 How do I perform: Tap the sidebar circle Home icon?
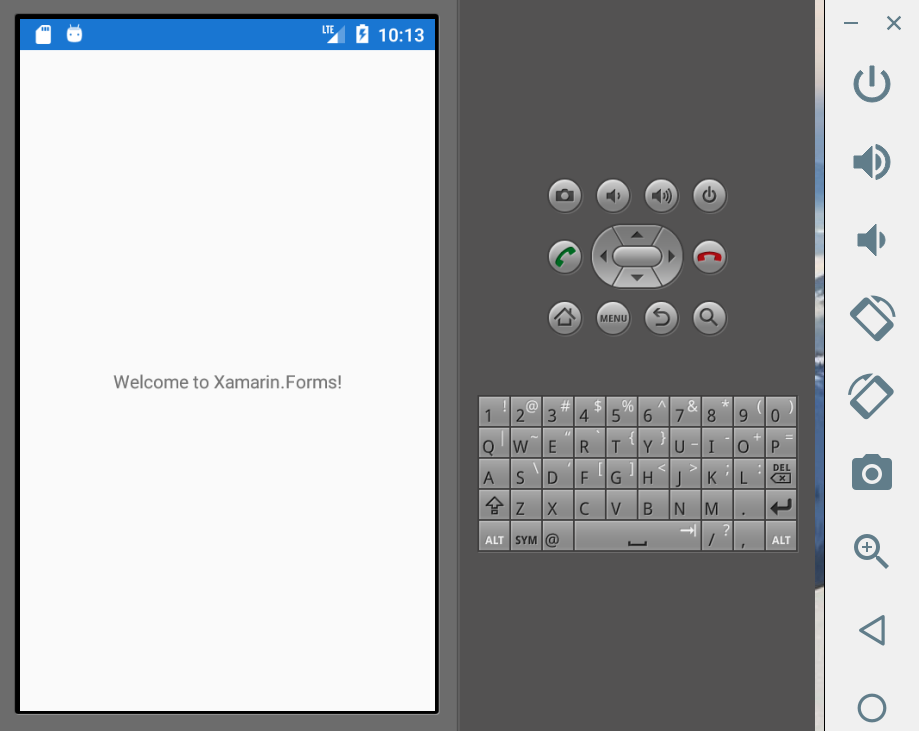872,708
